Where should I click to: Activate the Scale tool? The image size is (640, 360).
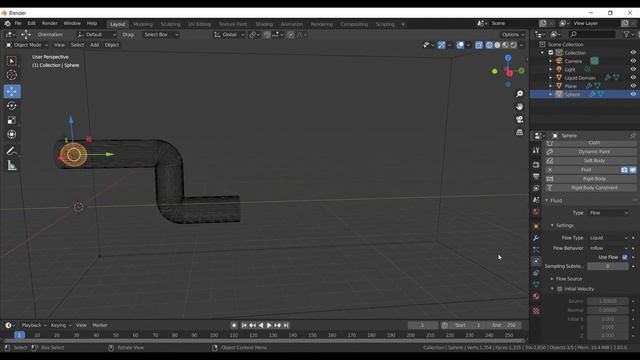(x=11, y=120)
